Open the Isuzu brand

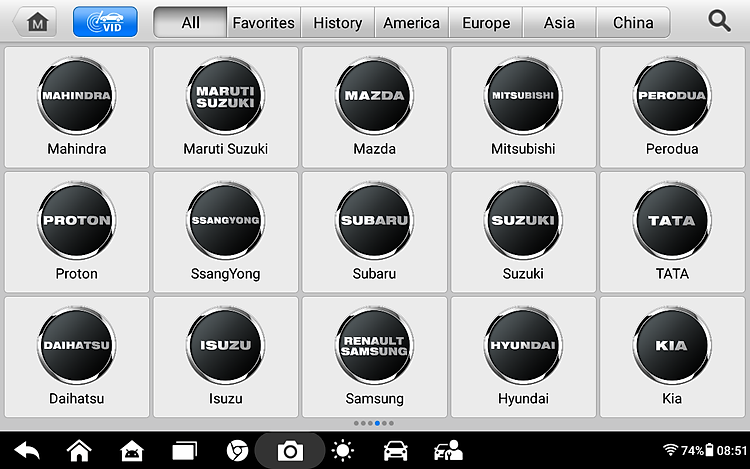(225, 357)
